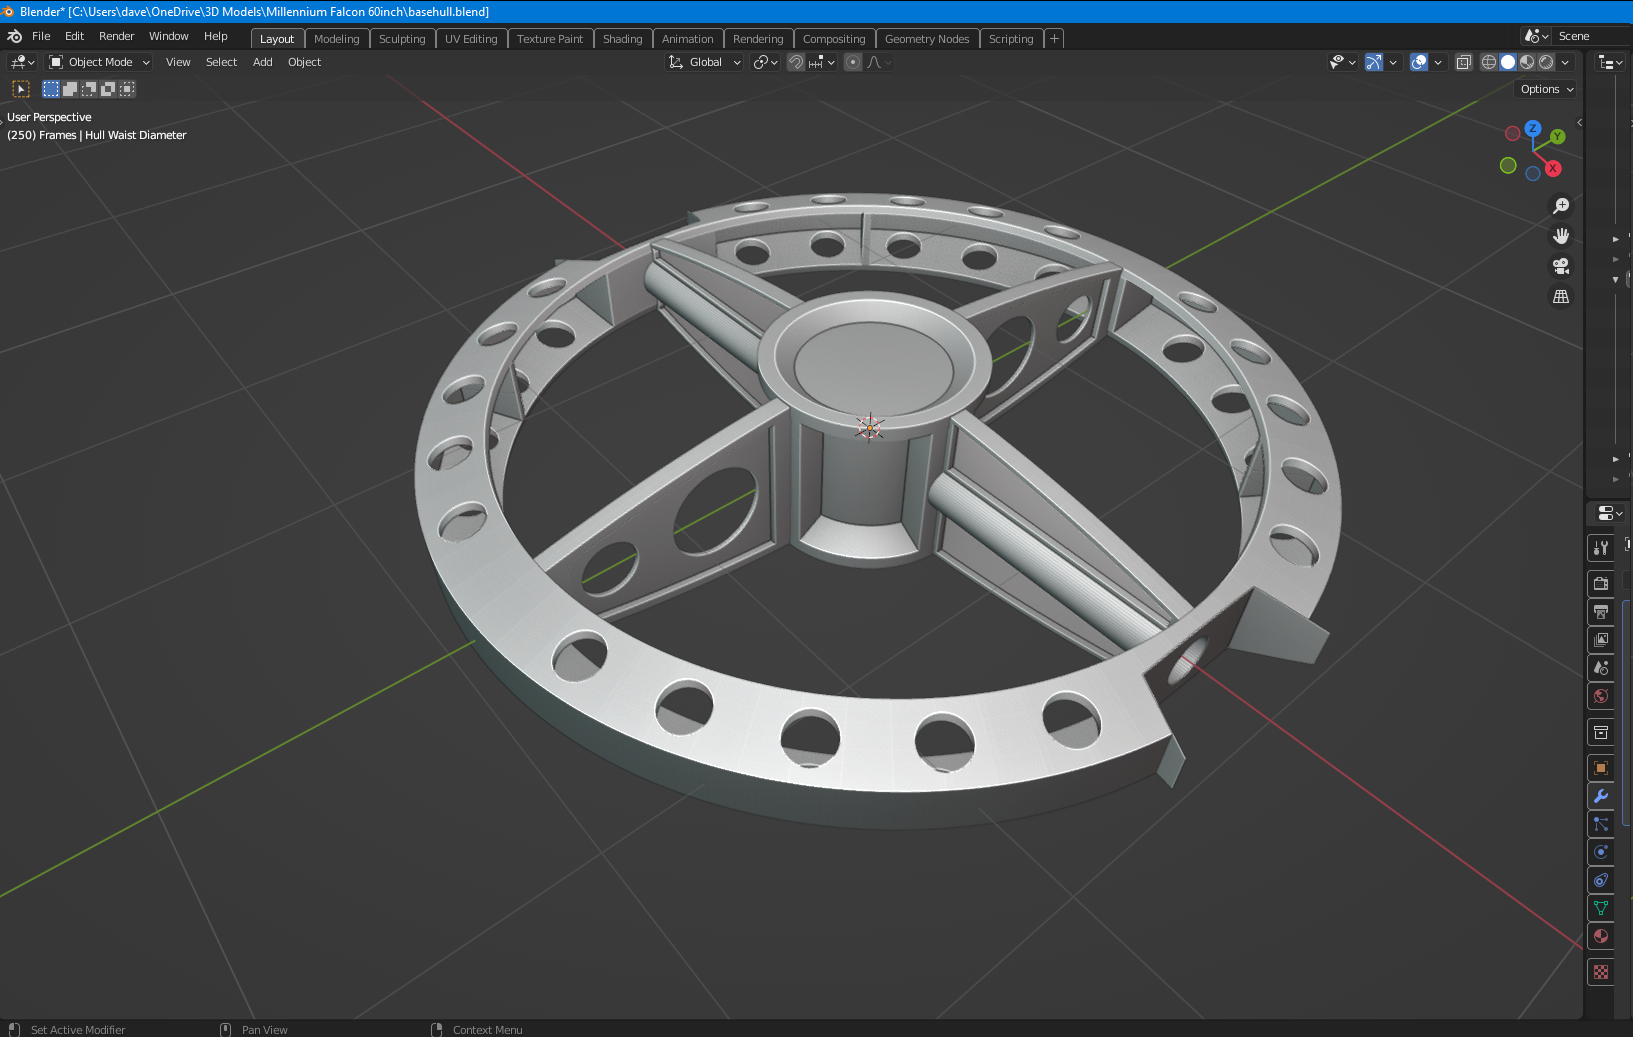Screen dimensions: 1633x1037
Task: Add a new workspace with plus button
Action: (1054, 39)
